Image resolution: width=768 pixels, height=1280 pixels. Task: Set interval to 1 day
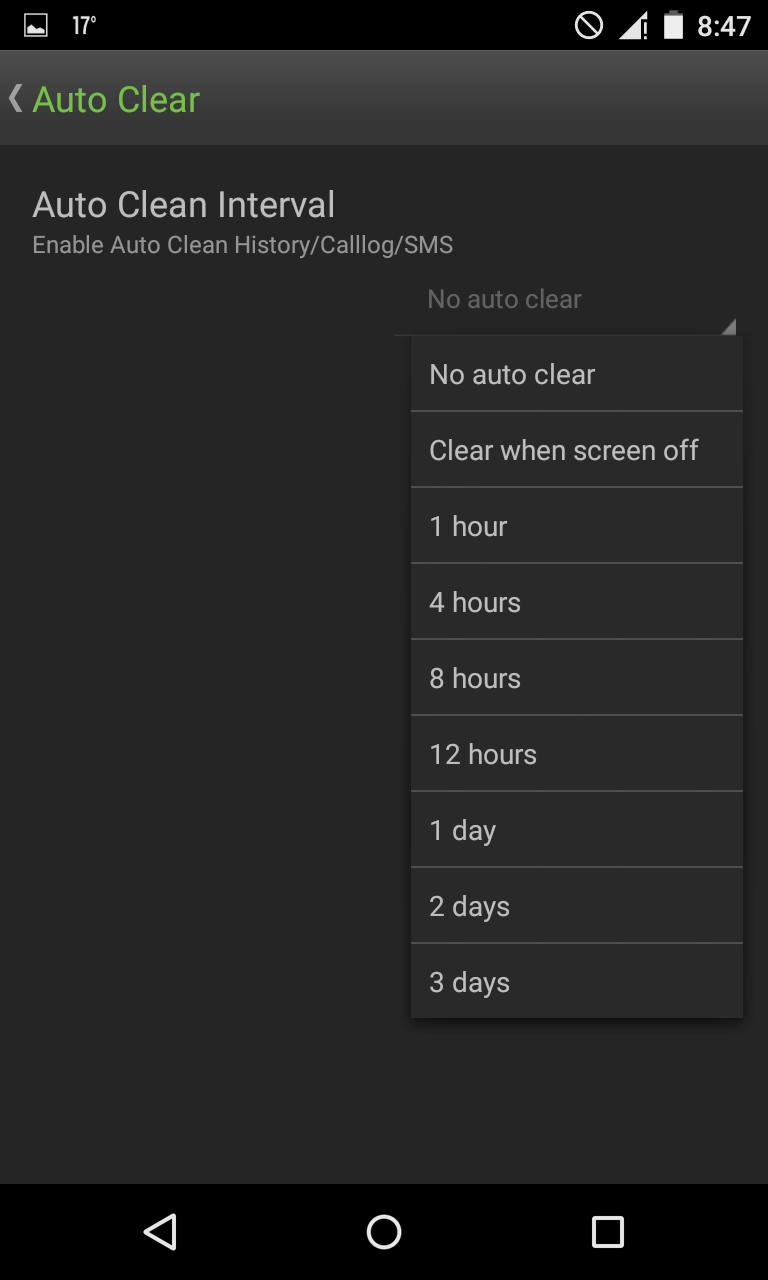pyautogui.click(x=576, y=830)
